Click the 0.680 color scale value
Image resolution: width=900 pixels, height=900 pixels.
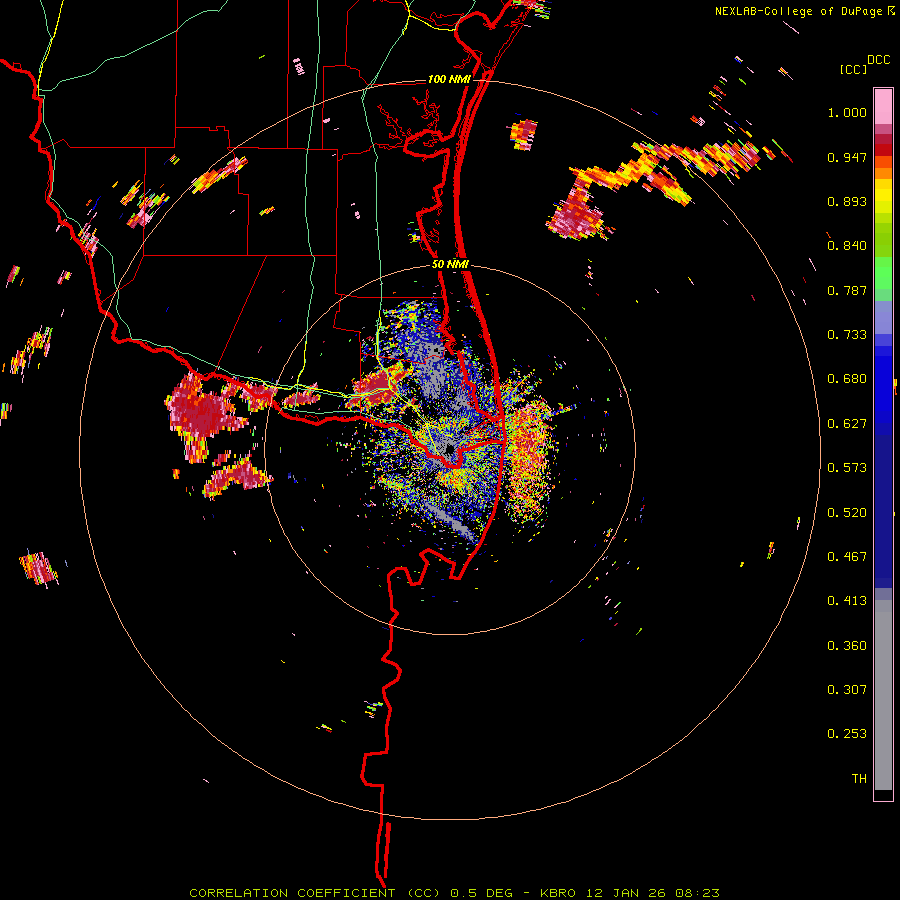tap(847, 379)
